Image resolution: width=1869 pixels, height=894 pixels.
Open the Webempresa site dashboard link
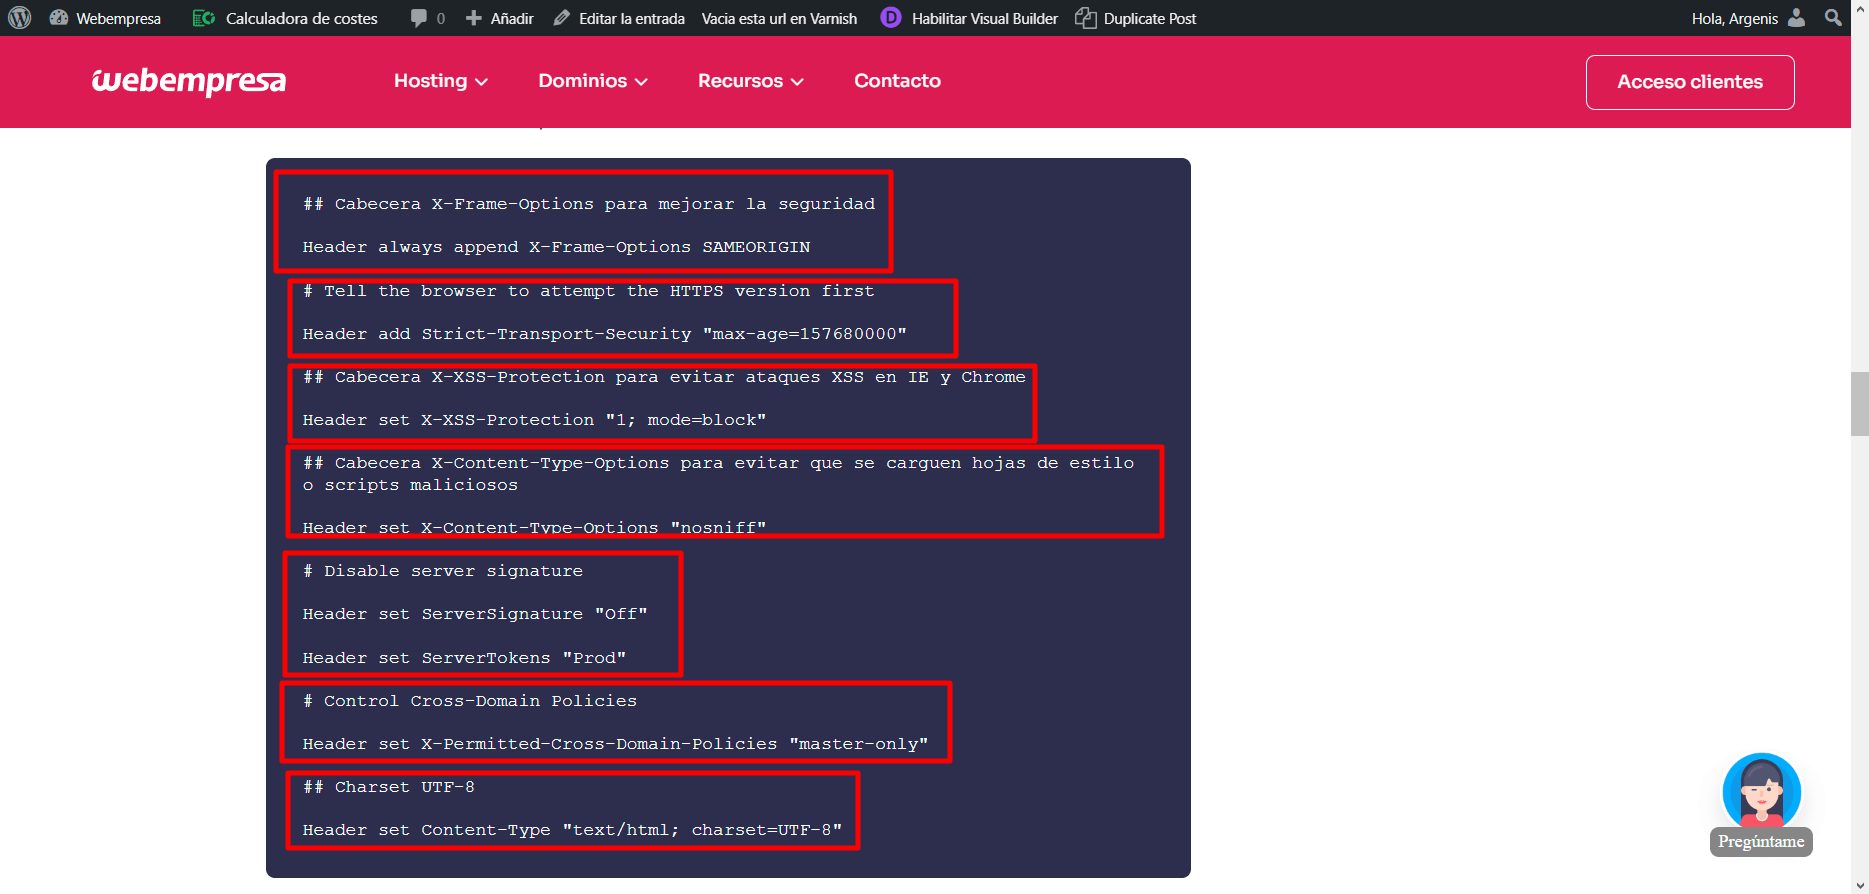pos(105,18)
